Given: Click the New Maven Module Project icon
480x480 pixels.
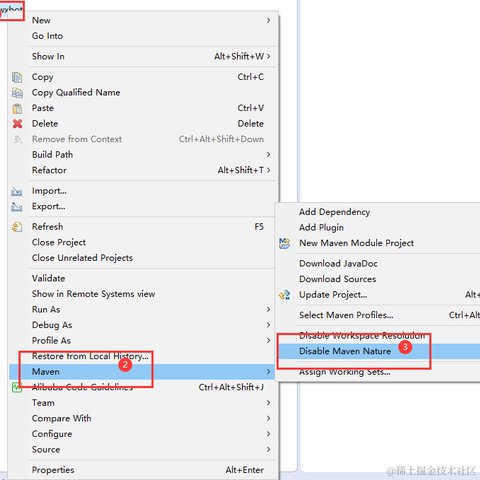Looking at the screenshot, I should (x=284, y=243).
